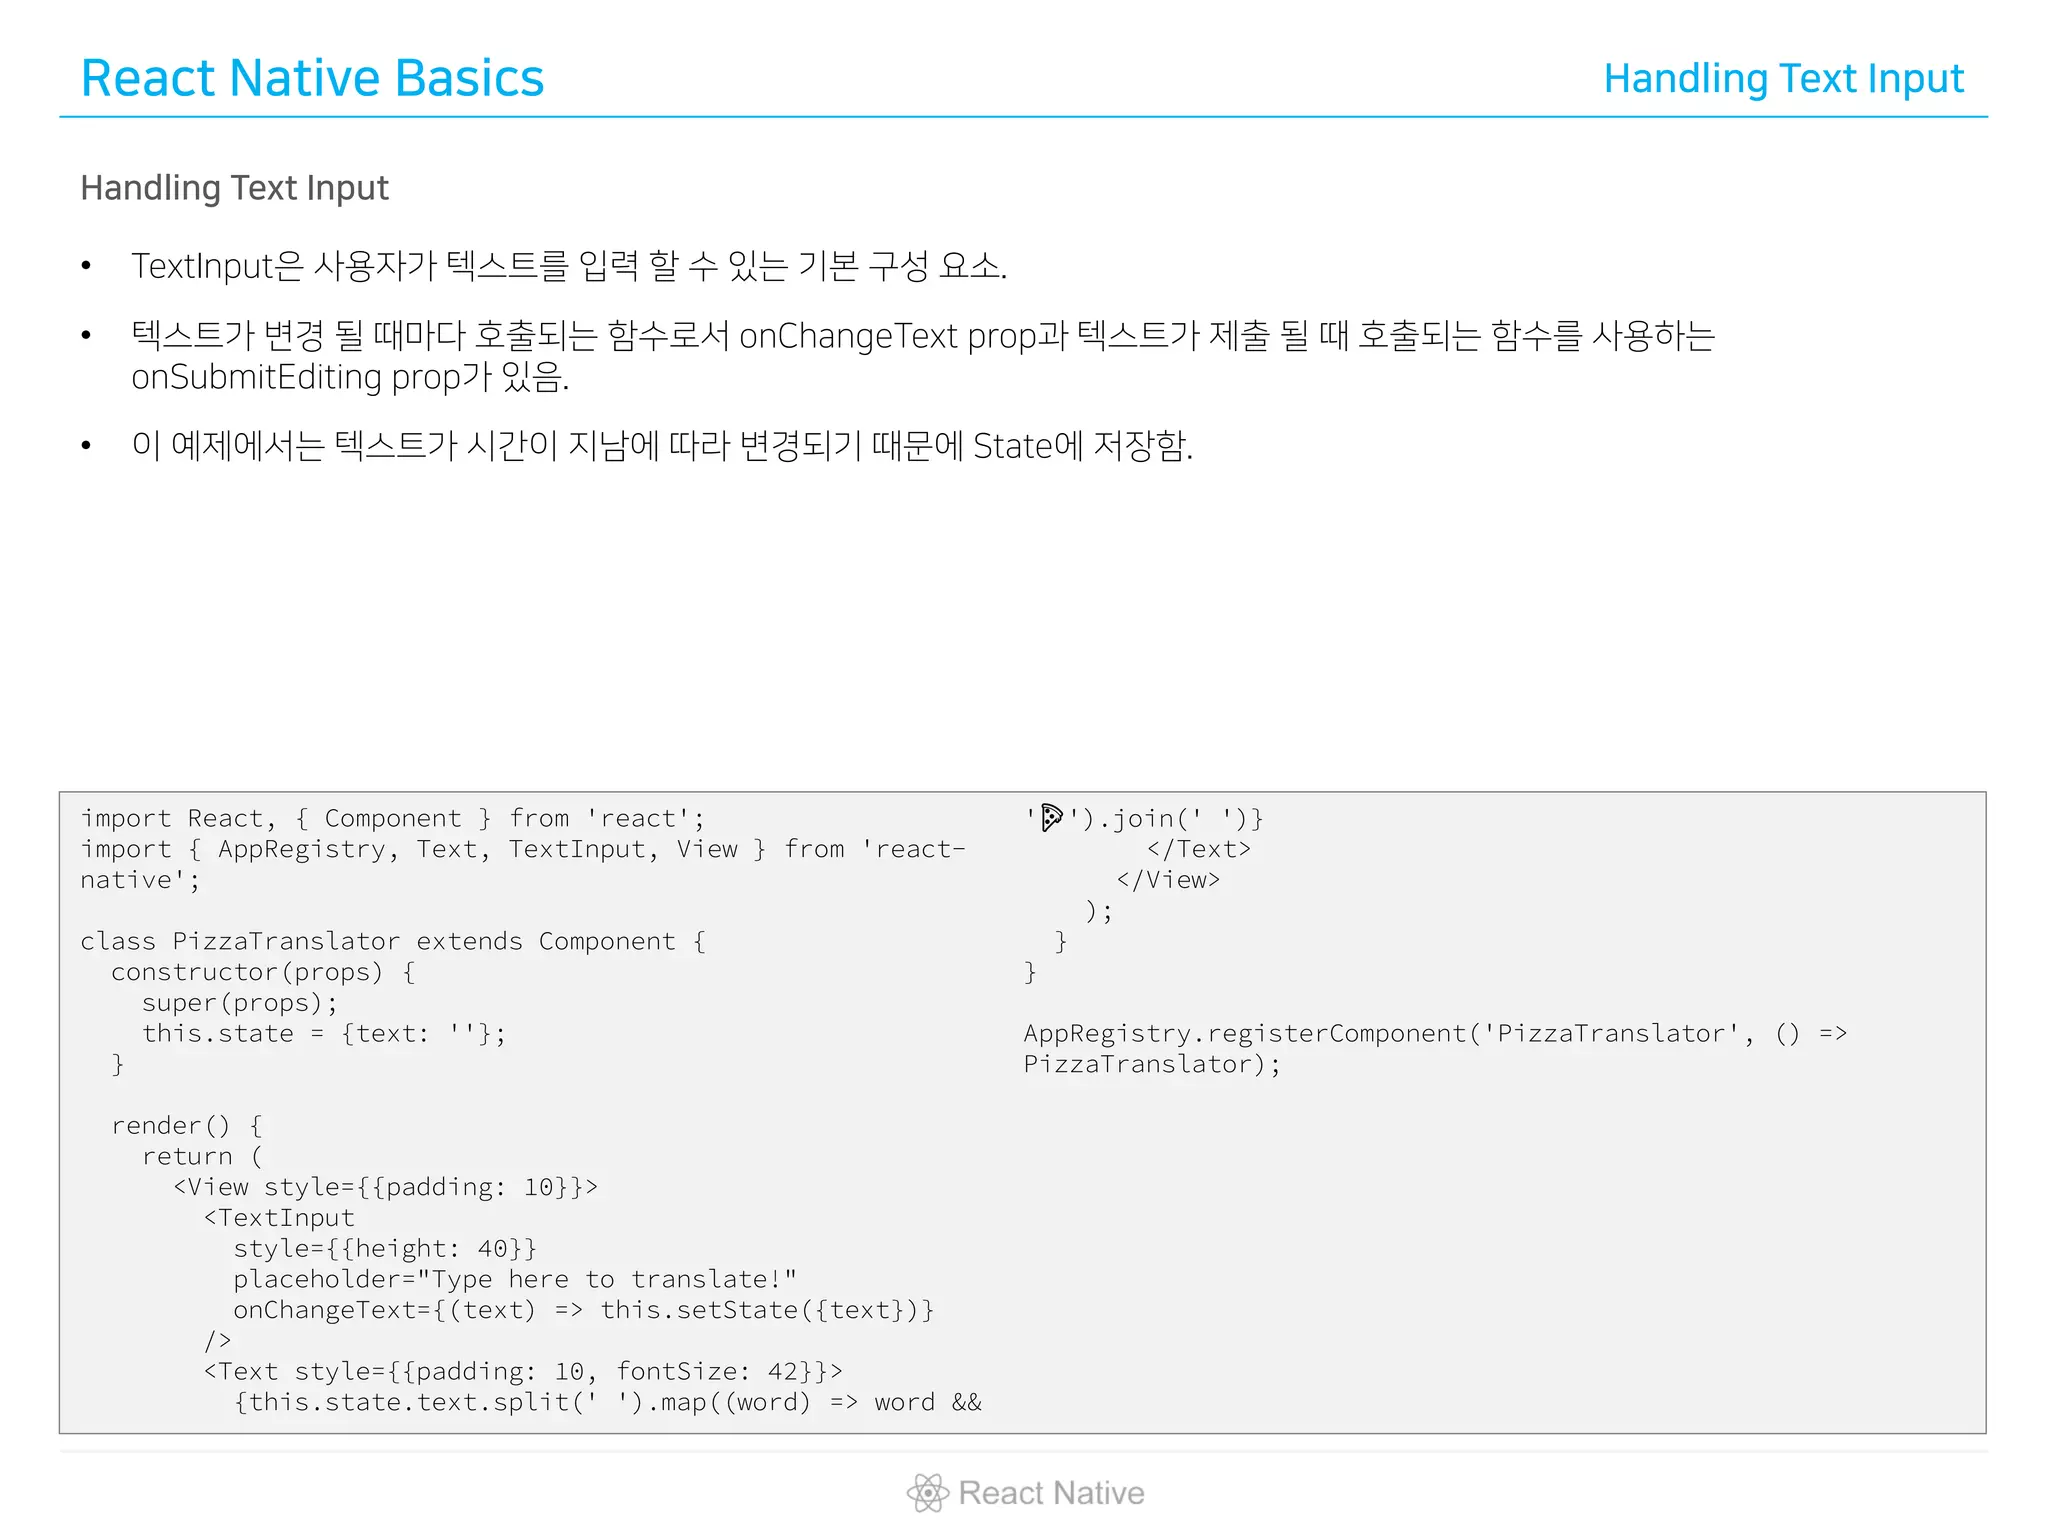Click the 'onChangeText={(text) => this.setState({text})}' line
This screenshot has width=2048, height=1536.
click(584, 1310)
